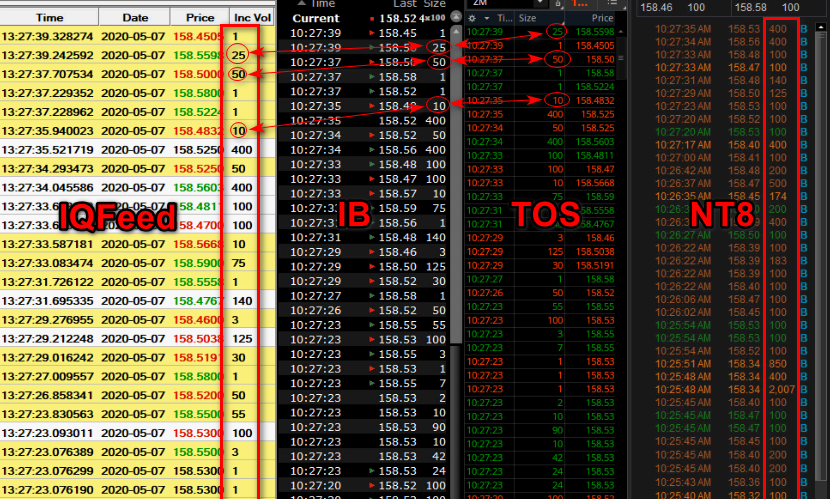
Task: Select IB row 10:27:31 158.48 140
Action: [364, 238]
